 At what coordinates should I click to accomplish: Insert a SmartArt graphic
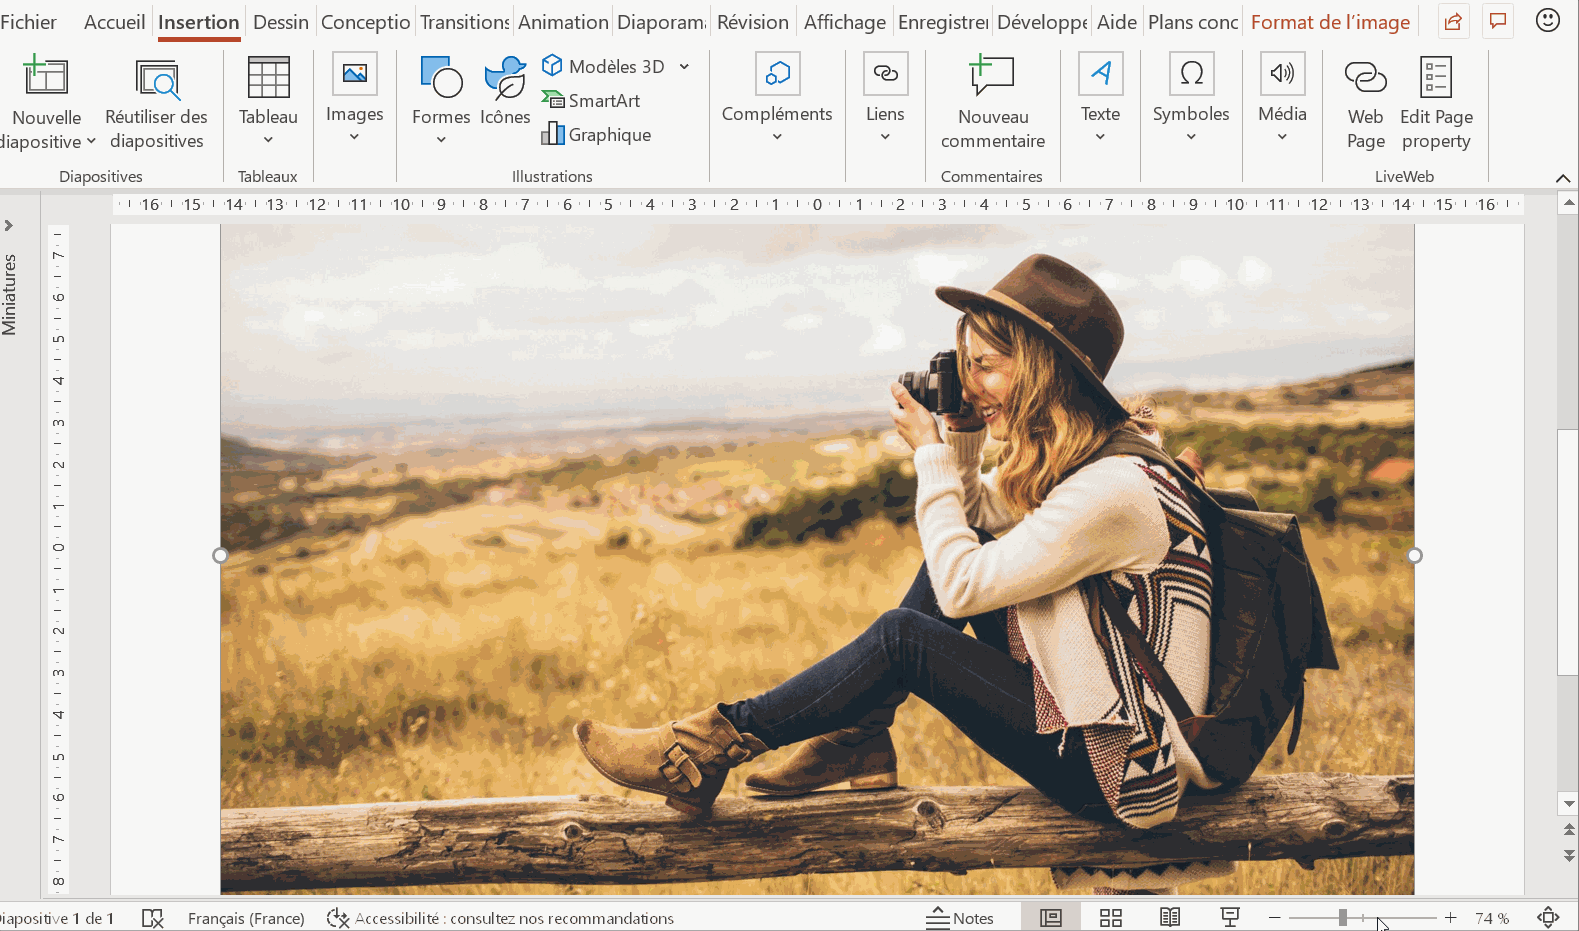point(592,101)
